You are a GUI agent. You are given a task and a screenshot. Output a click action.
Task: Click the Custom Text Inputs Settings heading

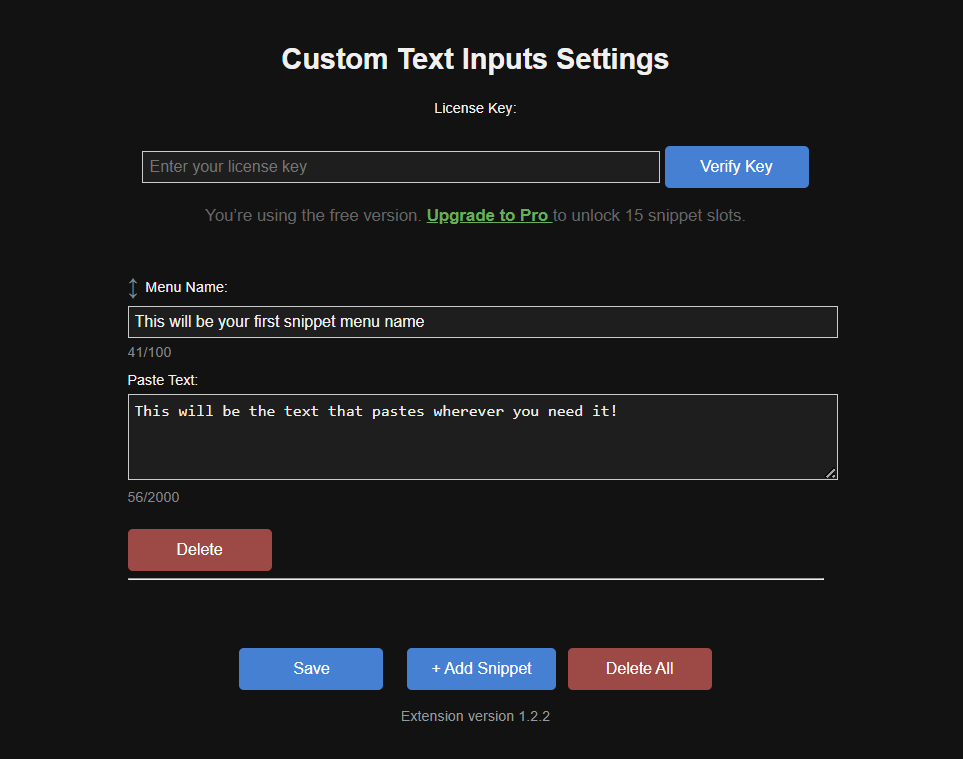pos(475,60)
